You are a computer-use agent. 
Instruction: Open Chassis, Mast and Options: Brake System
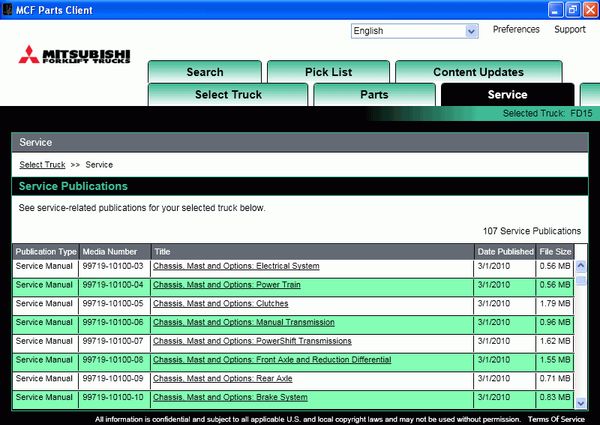[230, 397]
